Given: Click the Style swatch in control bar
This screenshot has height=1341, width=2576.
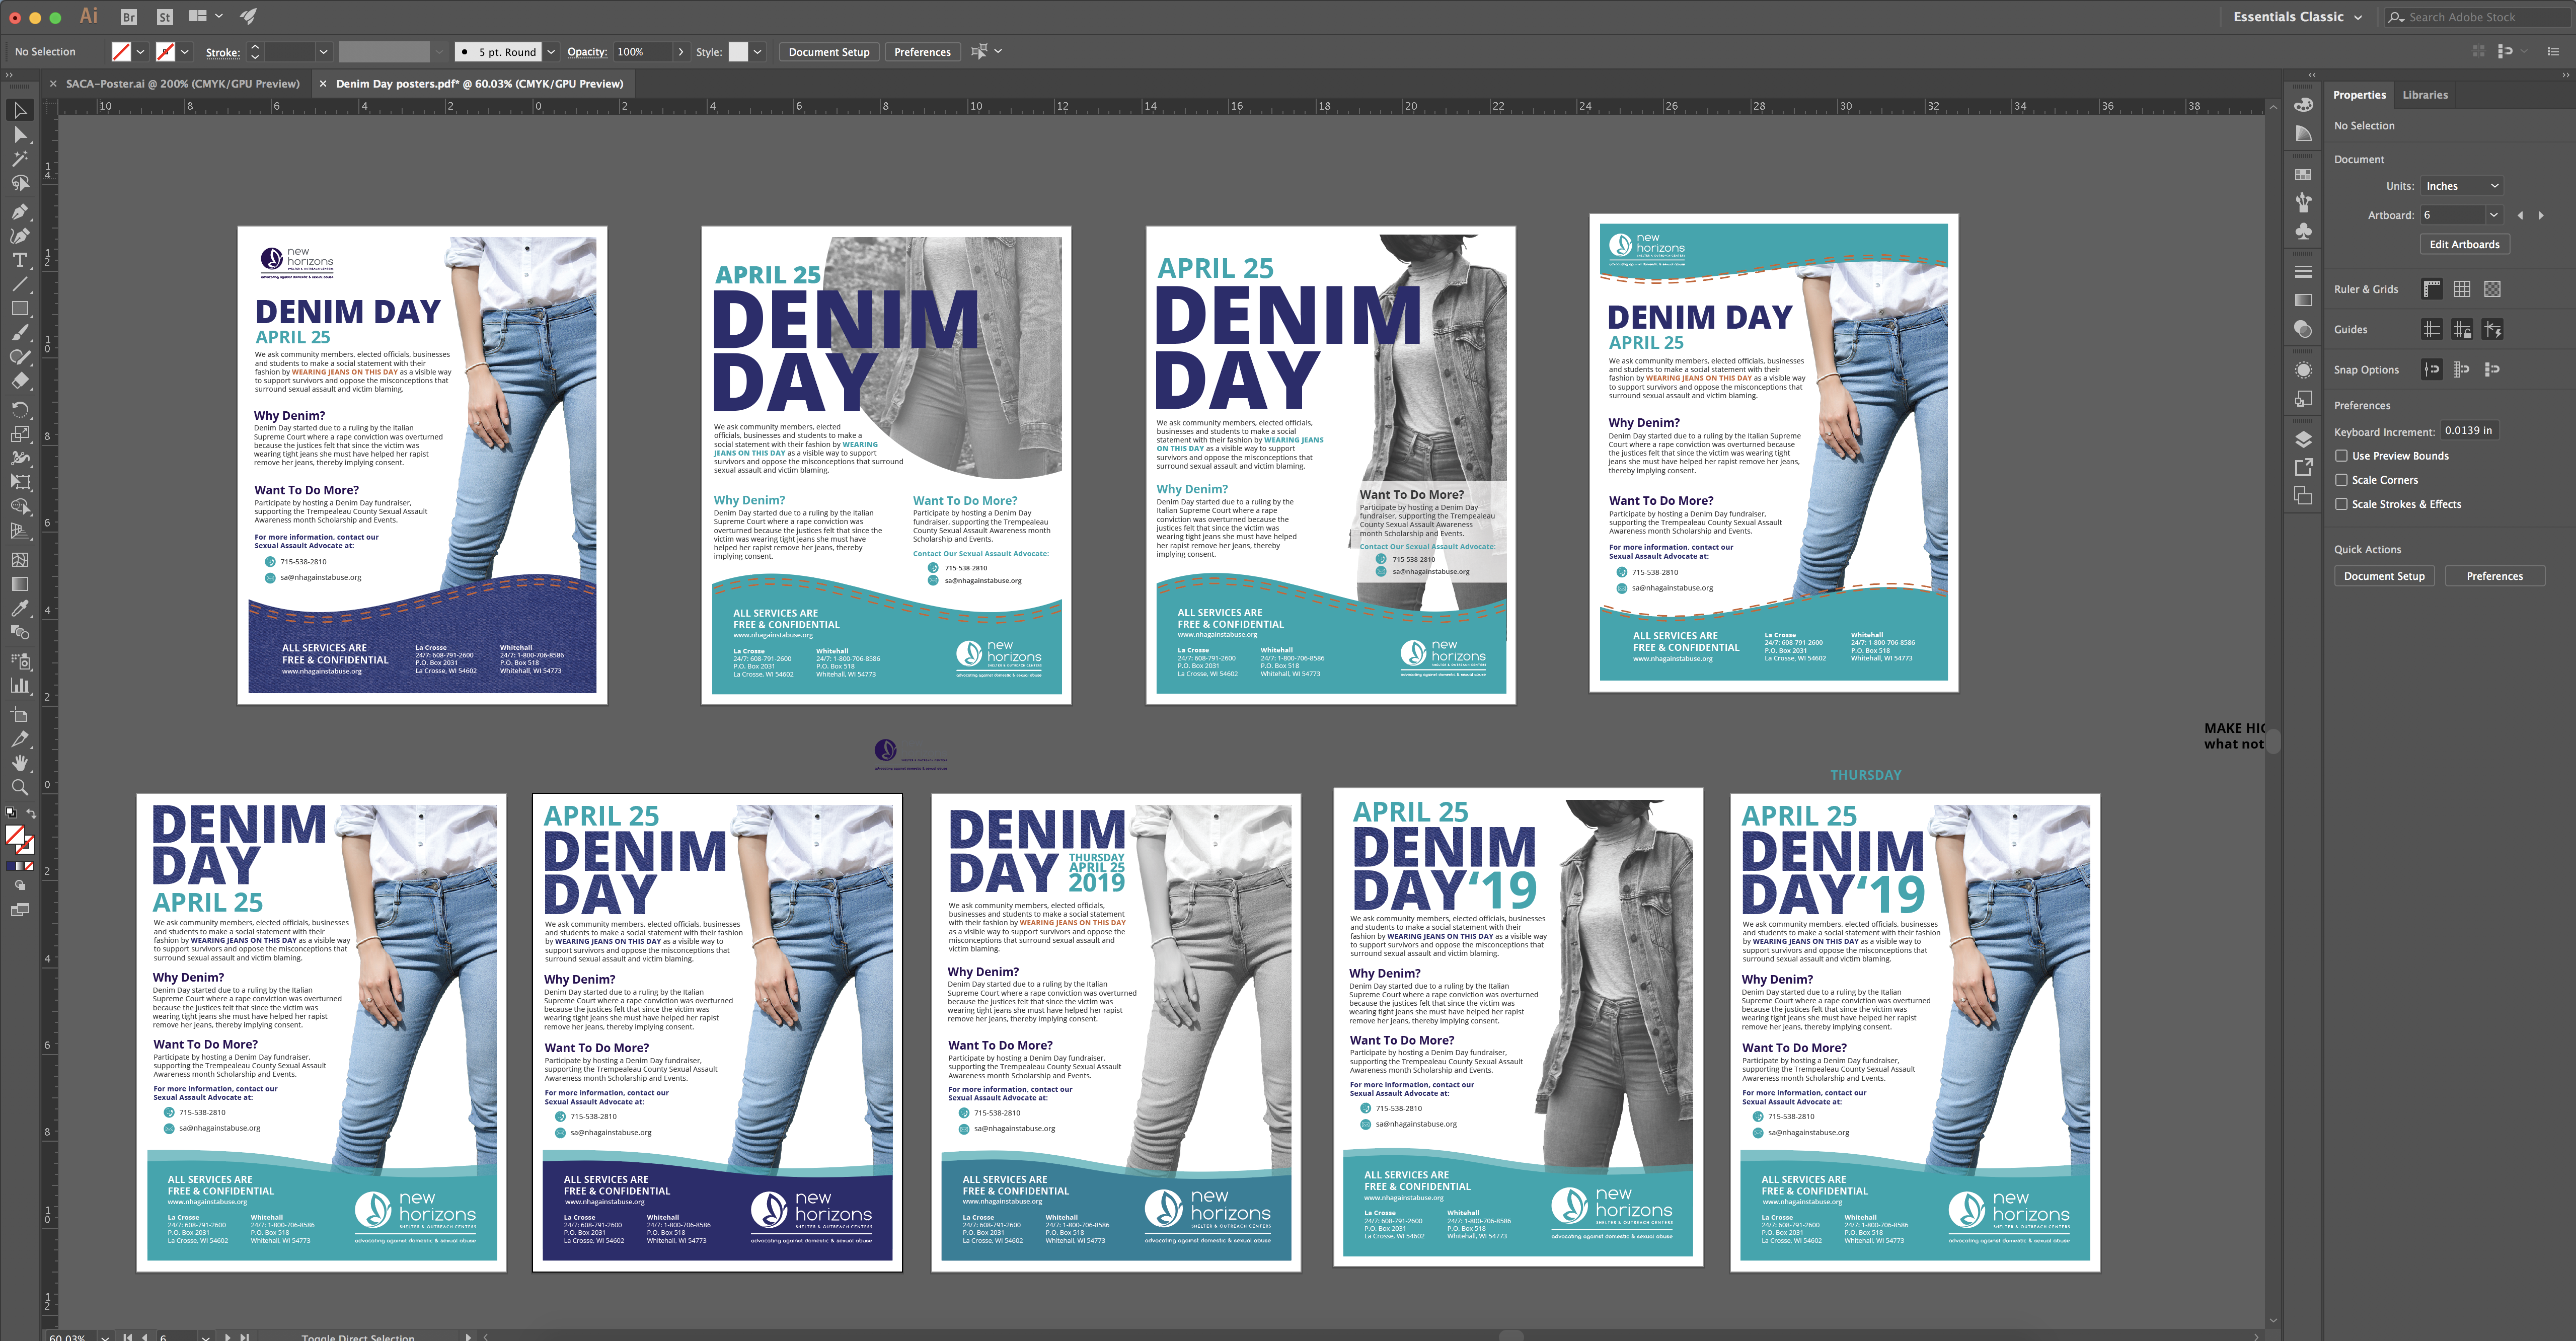Looking at the screenshot, I should (738, 52).
